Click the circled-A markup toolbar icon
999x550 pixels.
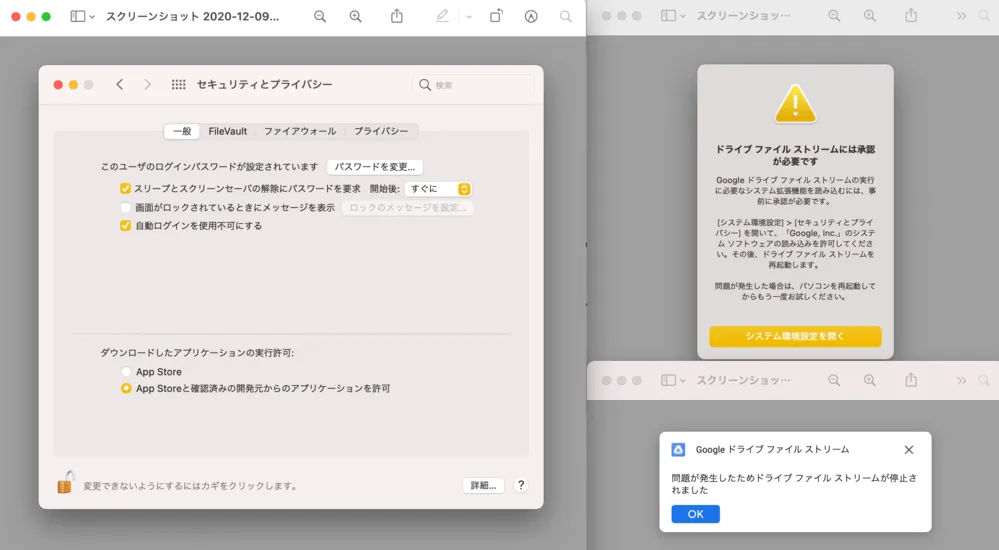(x=531, y=17)
